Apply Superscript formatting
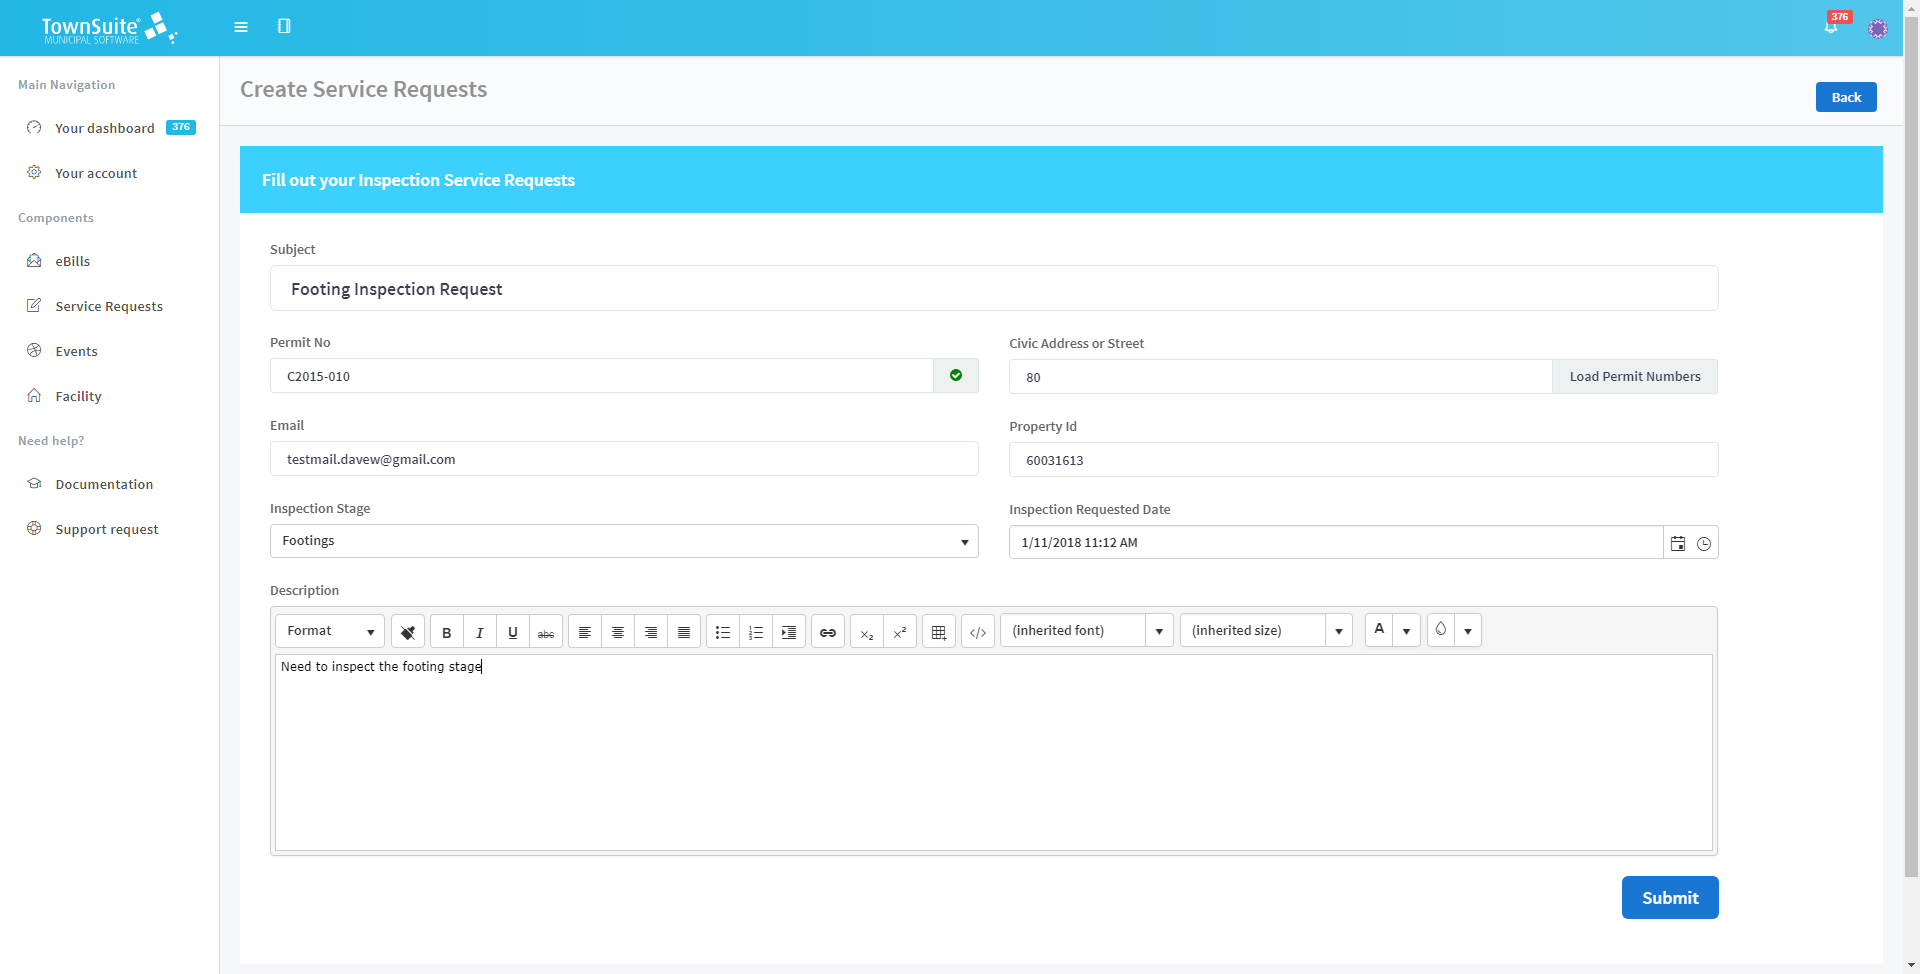 pos(899,631)
